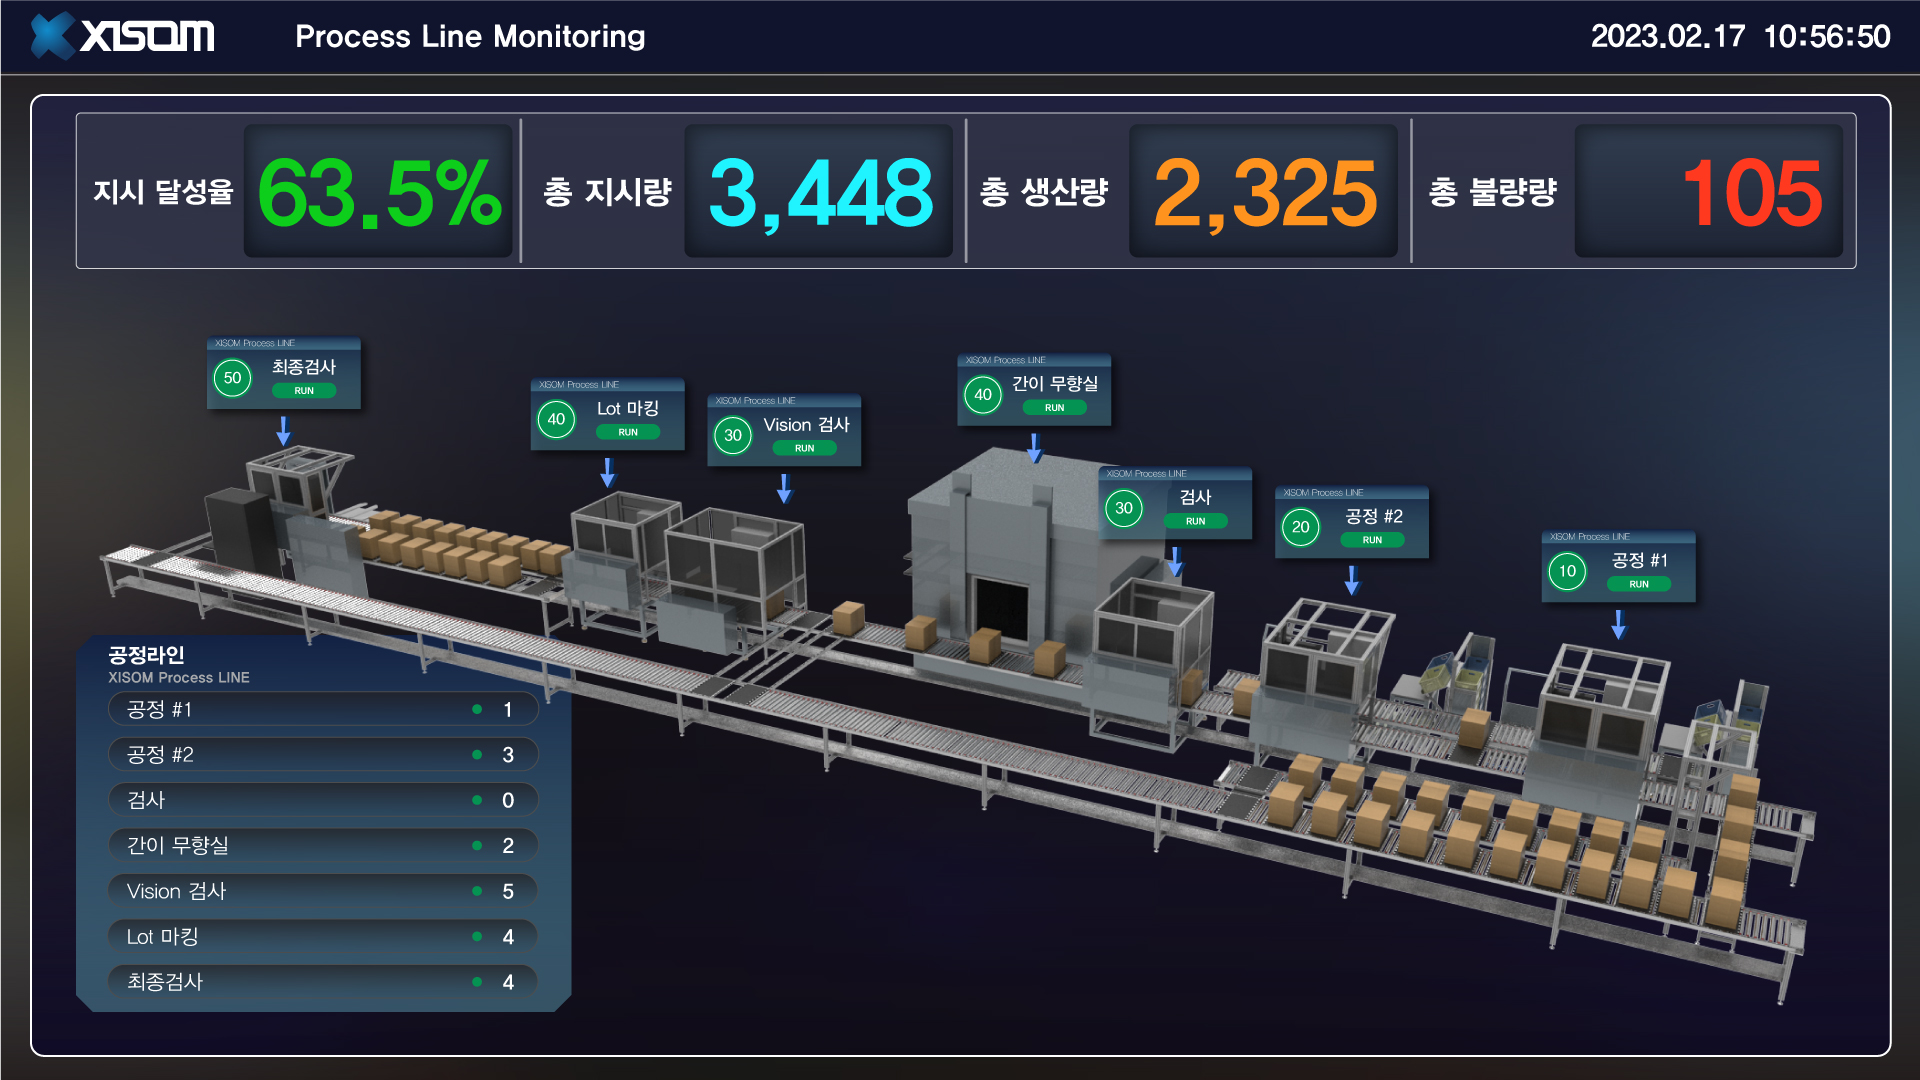Click the 40 circle badge on Lot 마킹

pyautogui.click(x=556, y=419)
